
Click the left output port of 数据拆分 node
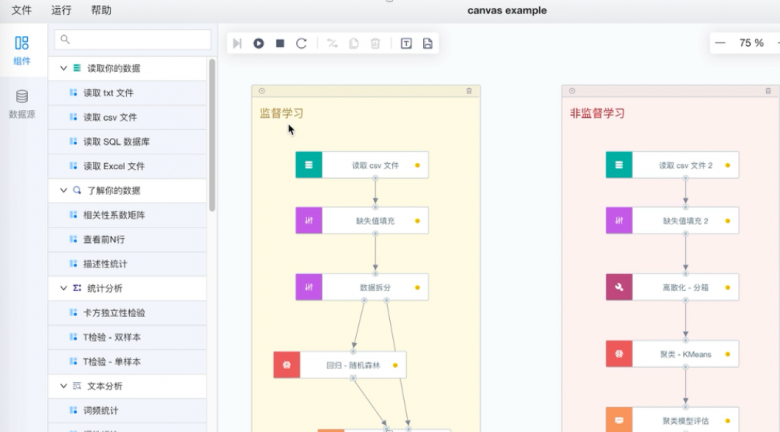point(364,300)
